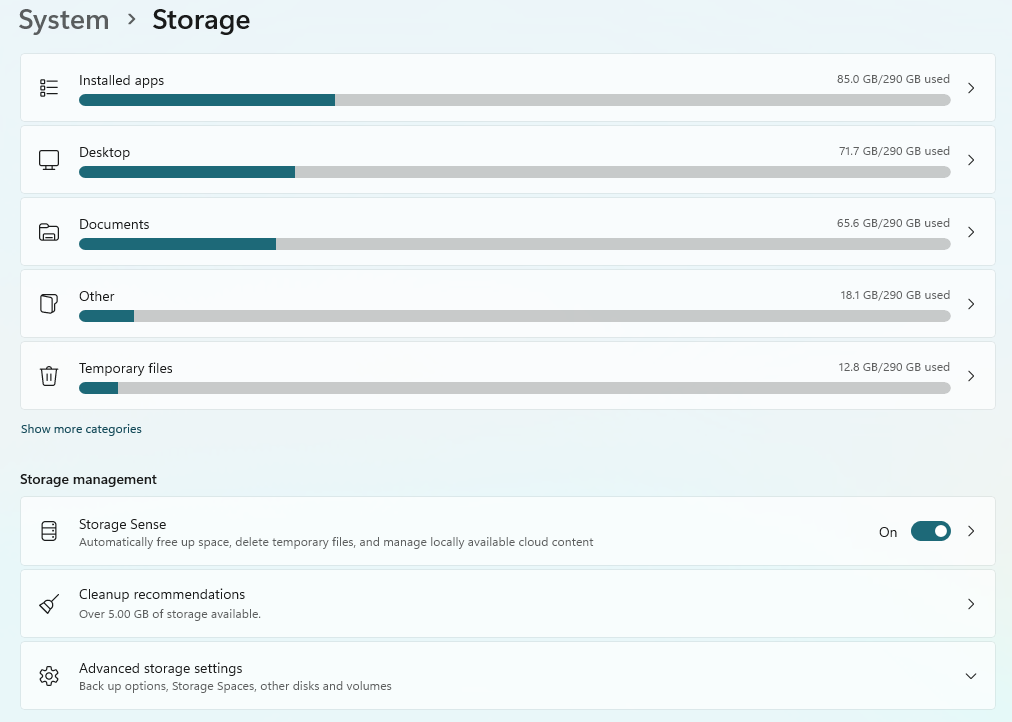
Task: Open the Other storage category row
Action: click(508, 304)
